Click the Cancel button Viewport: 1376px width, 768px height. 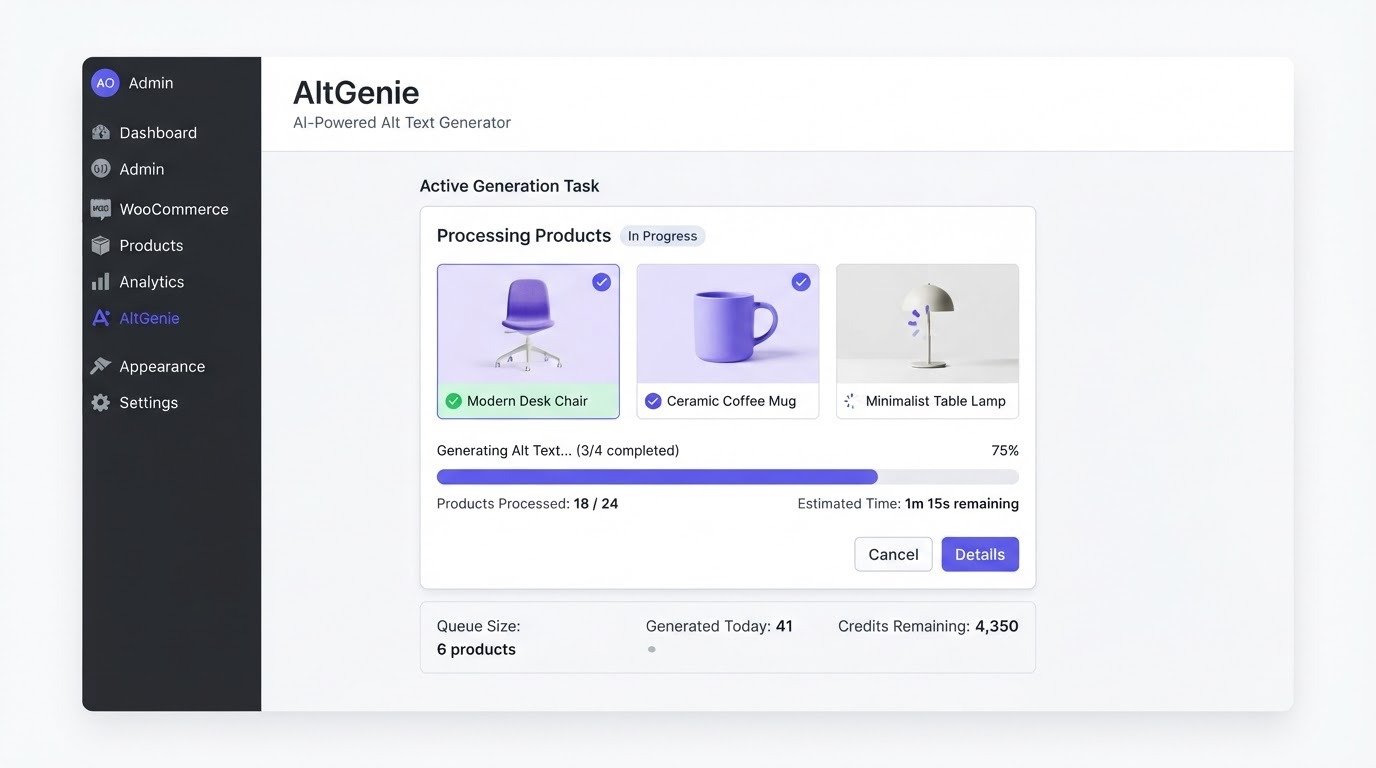coord(893,554)
